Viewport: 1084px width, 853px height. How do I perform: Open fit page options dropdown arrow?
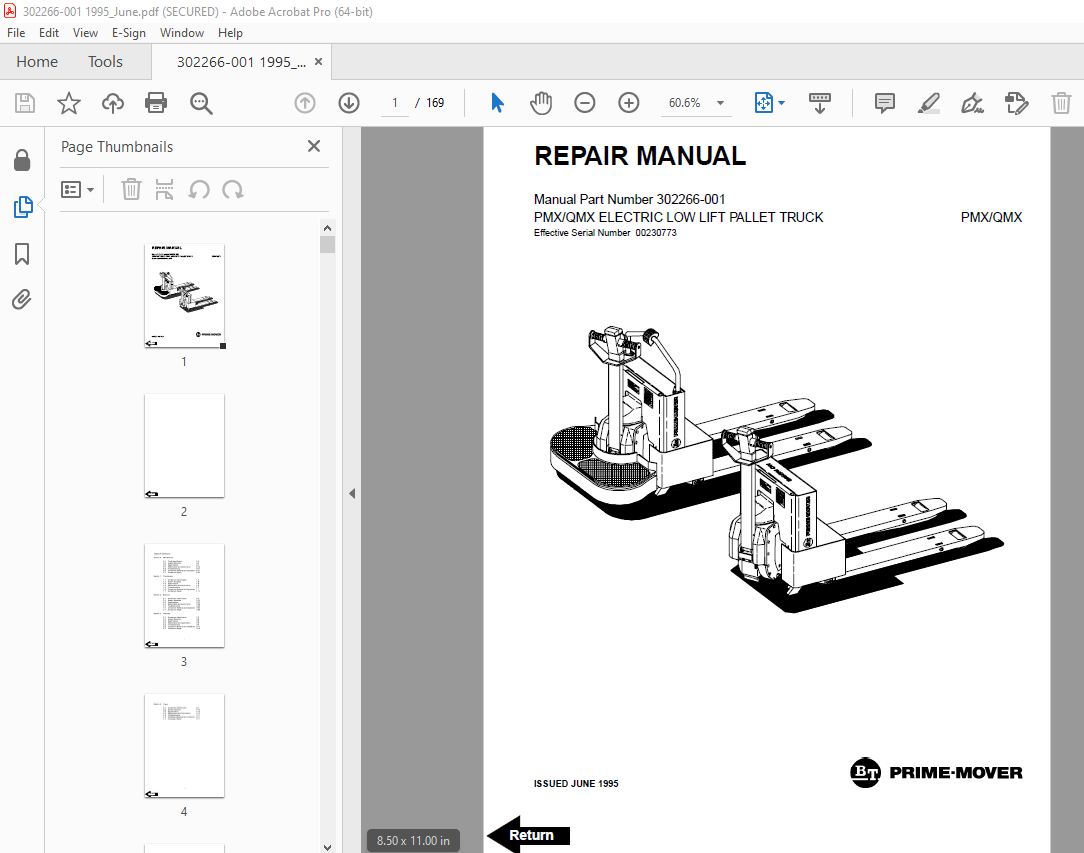coord(781,103)
